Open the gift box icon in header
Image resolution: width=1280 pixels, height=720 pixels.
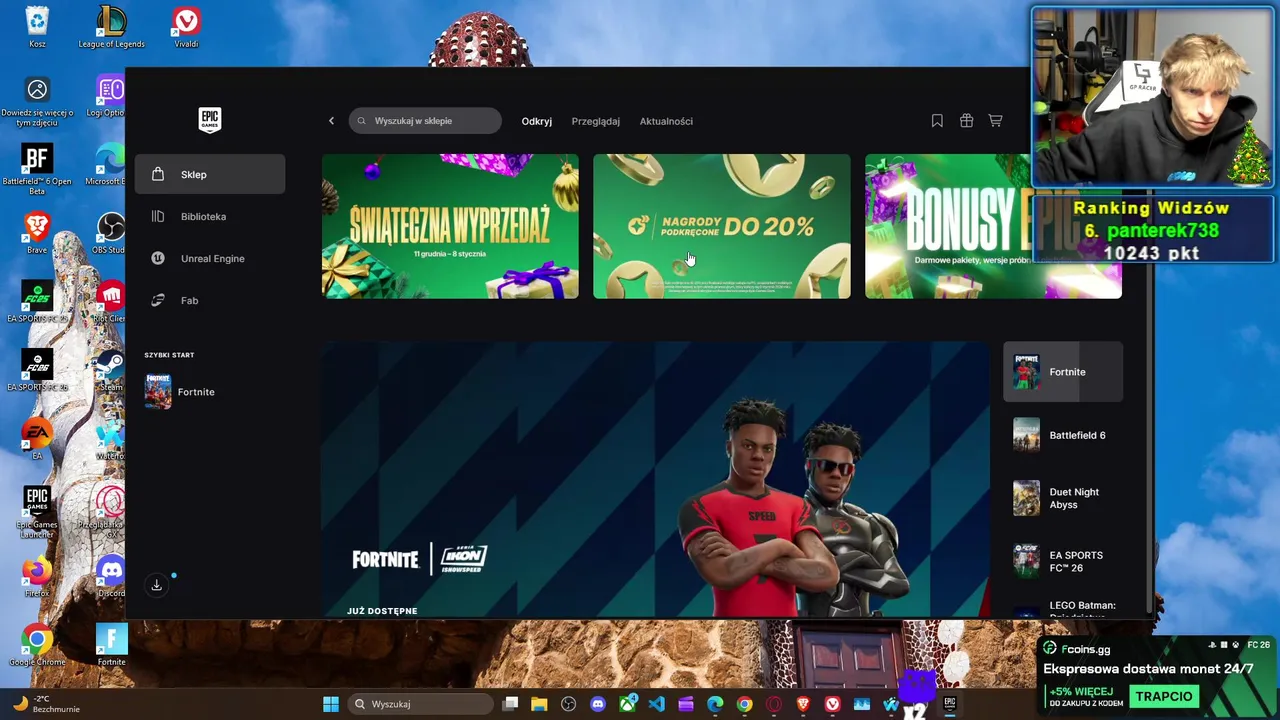coord(966,121)
